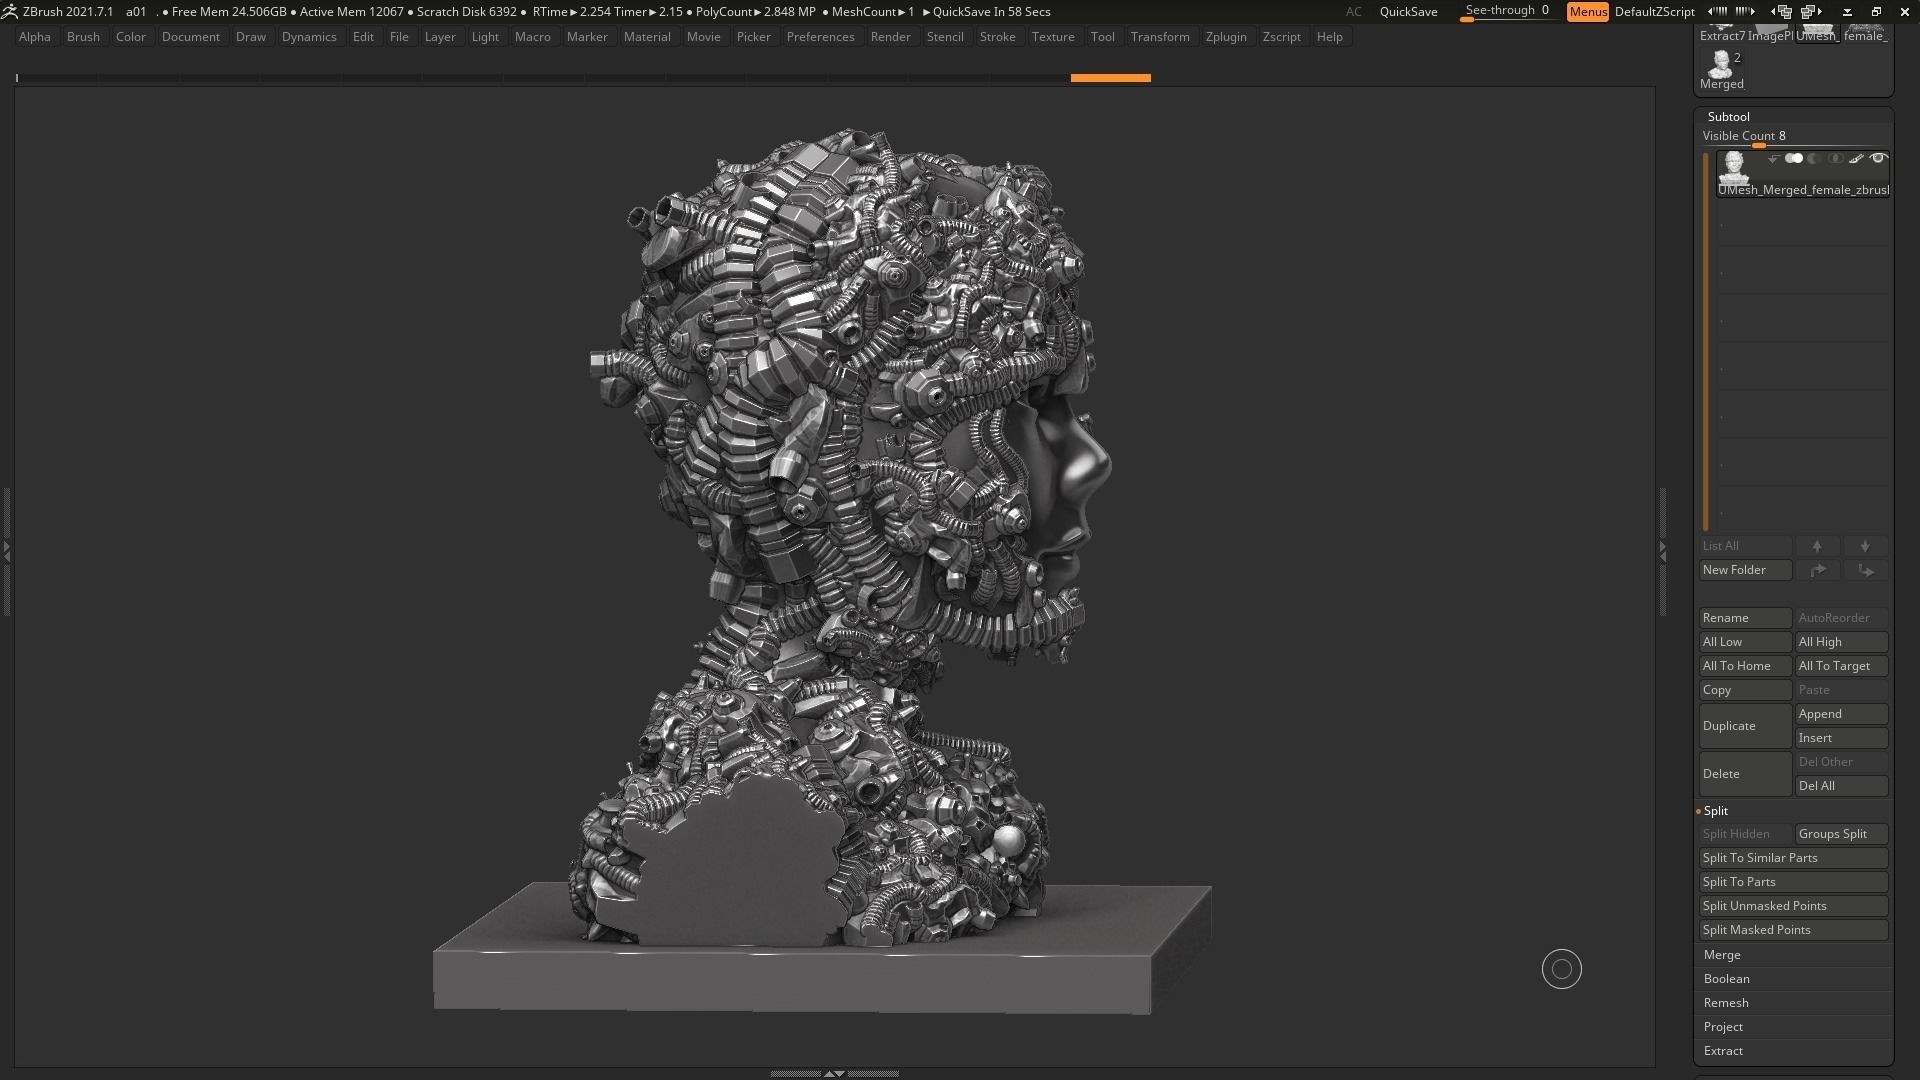Toggle the AC auto-collapse option
The height and width of the screenshot is (1080, 1920).
[x=1353, y=12]
